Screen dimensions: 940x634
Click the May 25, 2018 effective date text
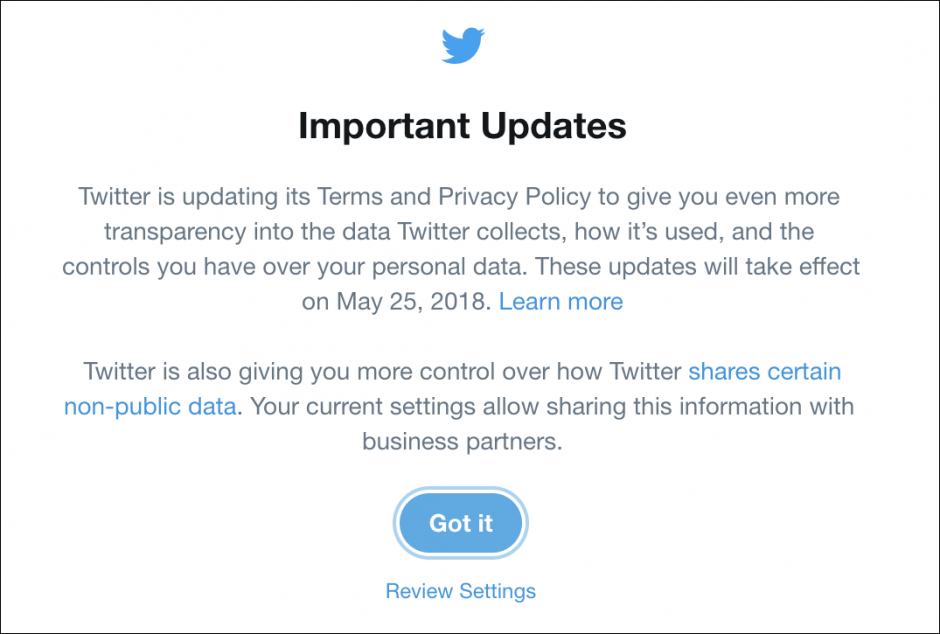click(x=413, y=301)
